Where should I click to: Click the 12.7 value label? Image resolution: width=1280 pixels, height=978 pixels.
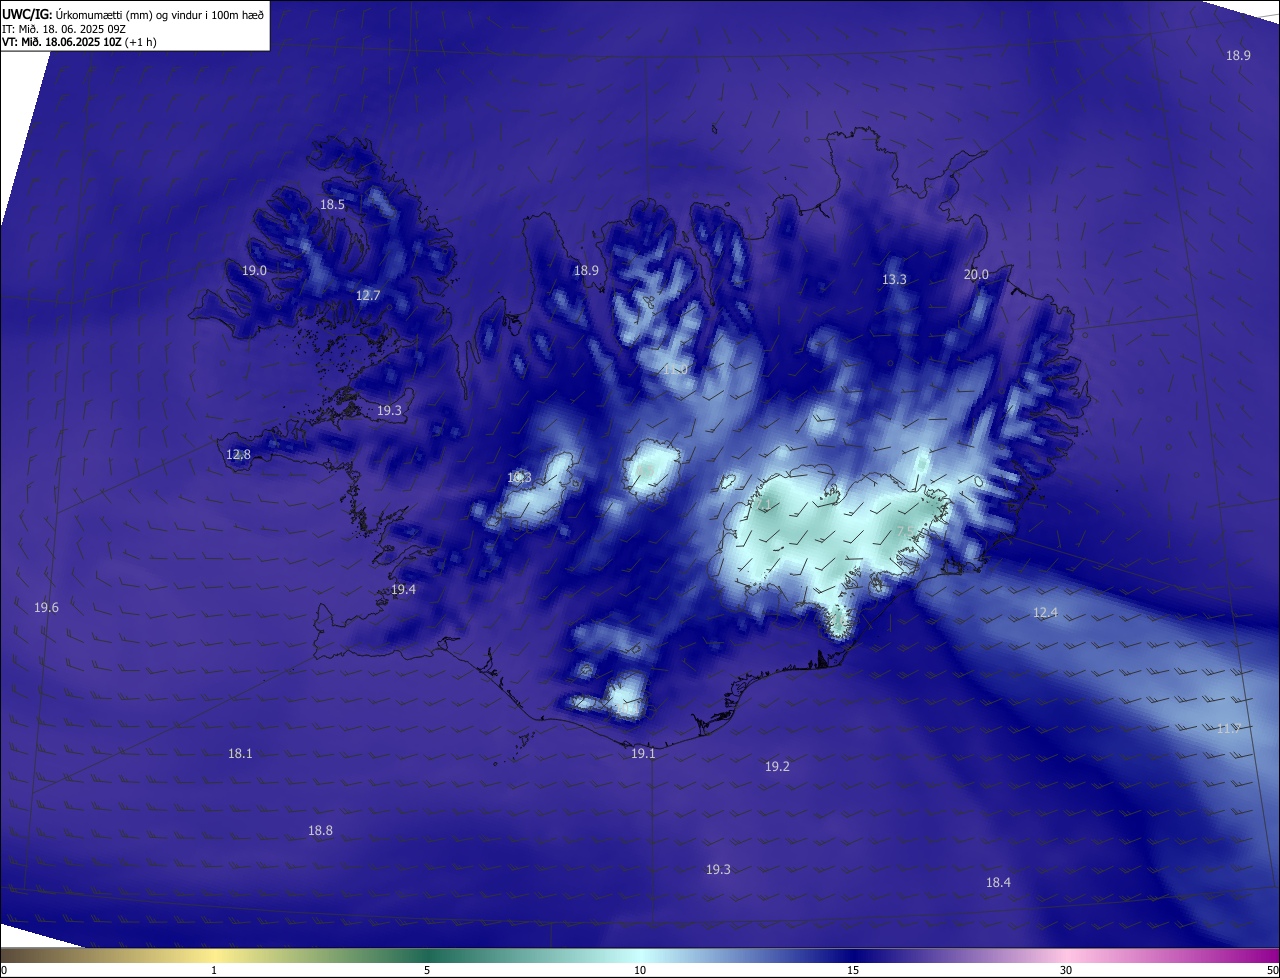pos(368,295)
